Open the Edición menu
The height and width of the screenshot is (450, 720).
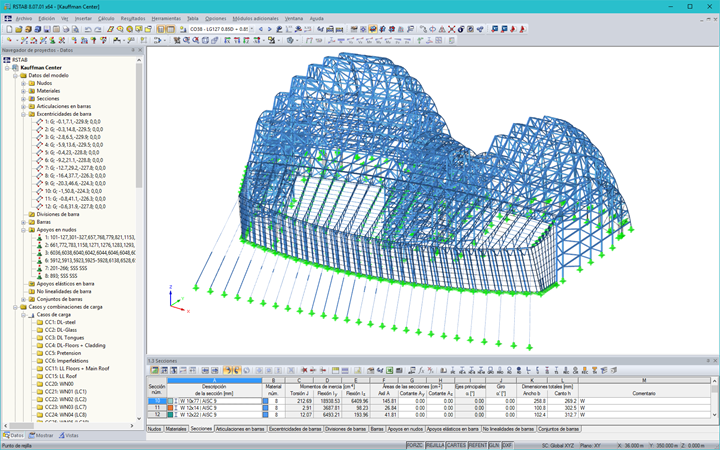46,18
